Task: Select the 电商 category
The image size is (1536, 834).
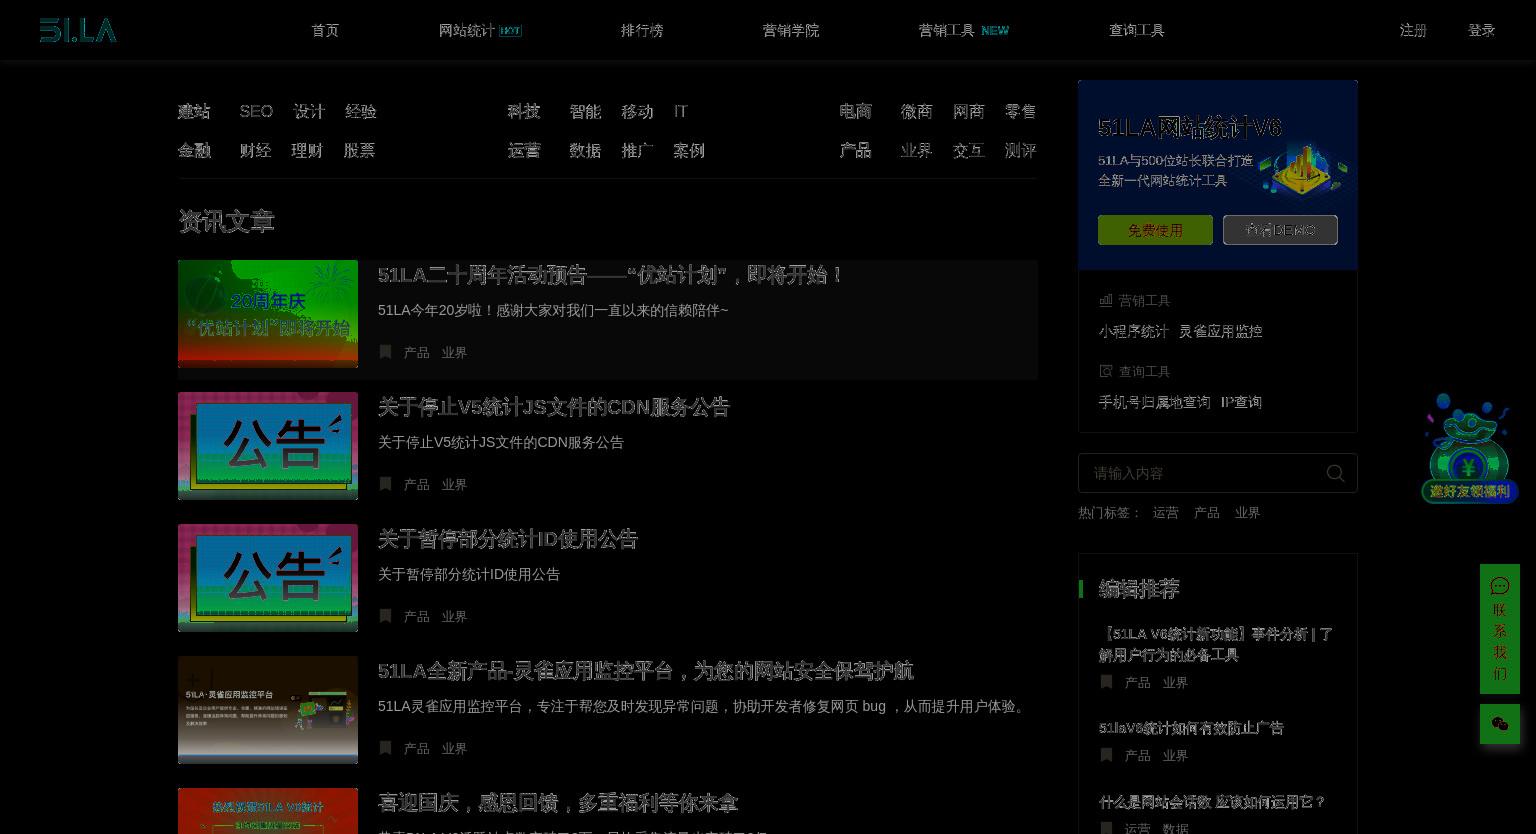Action: coord(855,111)
